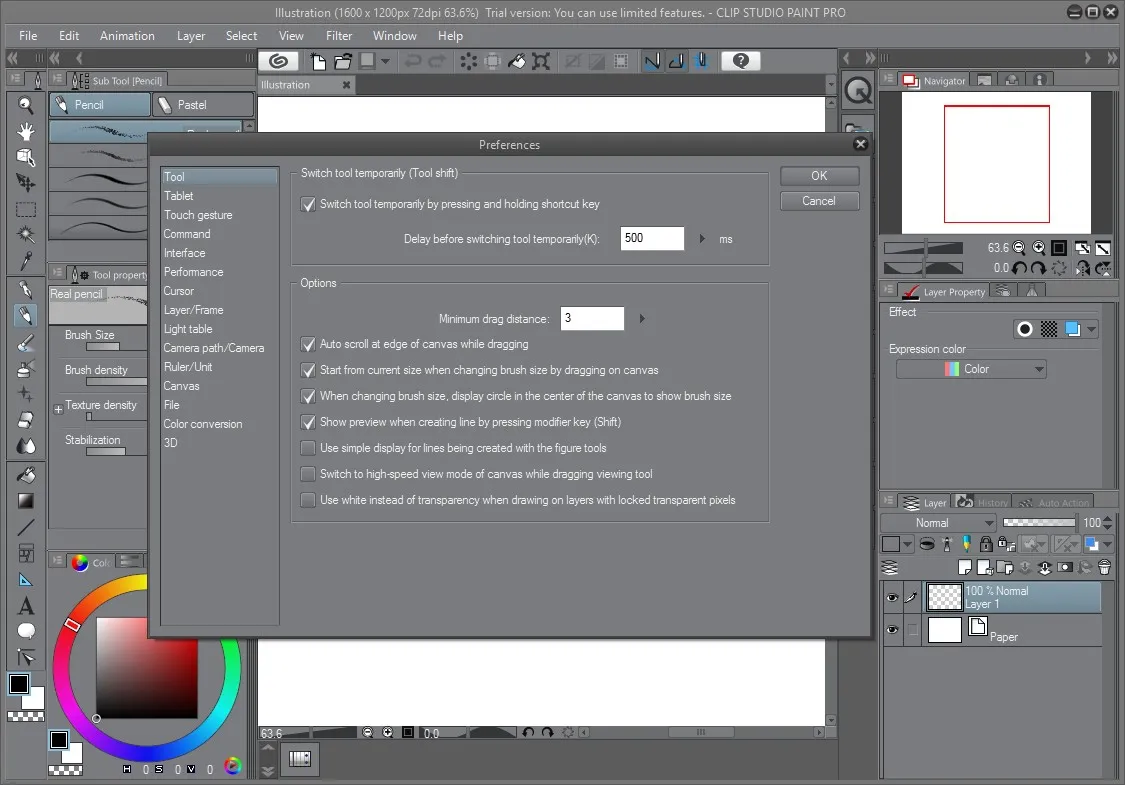This screenshot has height=785, width=1125.
Task: Open the Normal blending mode dropdown
Action: [x=938, y=523]
